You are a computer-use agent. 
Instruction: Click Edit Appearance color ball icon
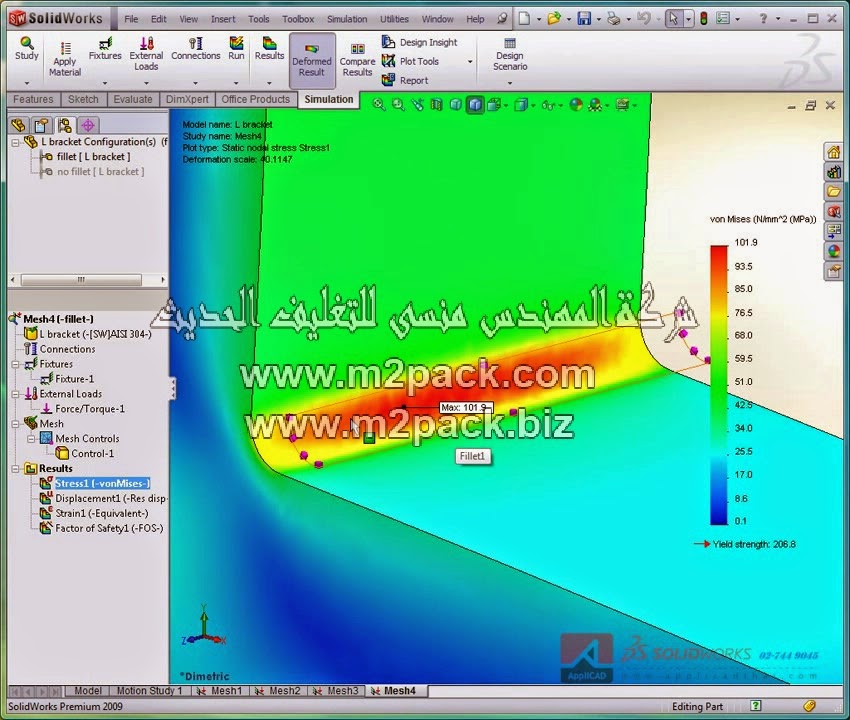pyautogui.click(x=576, y=105)
